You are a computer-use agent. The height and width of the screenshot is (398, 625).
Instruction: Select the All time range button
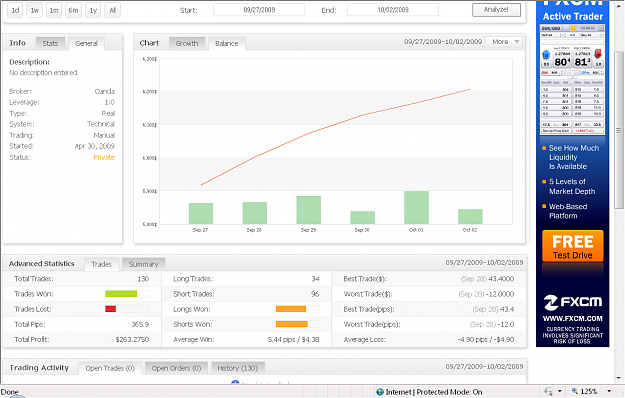[x=112, y=10]
